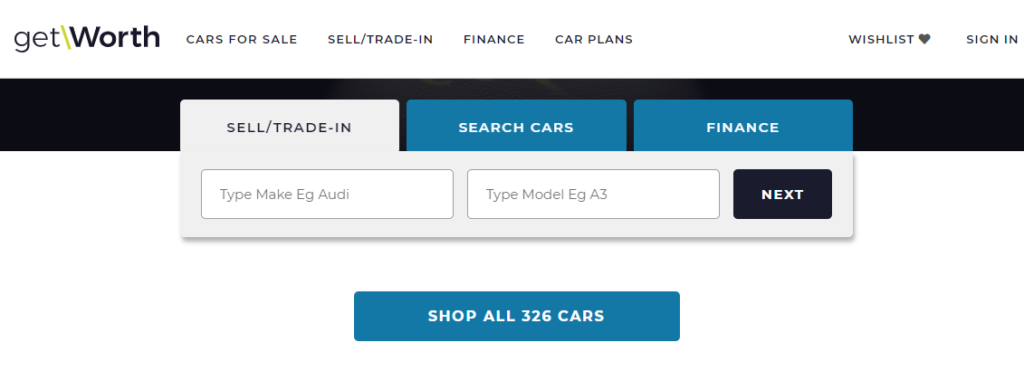Open the Wishlist link

pyautogui.click(x=889, y=39)
